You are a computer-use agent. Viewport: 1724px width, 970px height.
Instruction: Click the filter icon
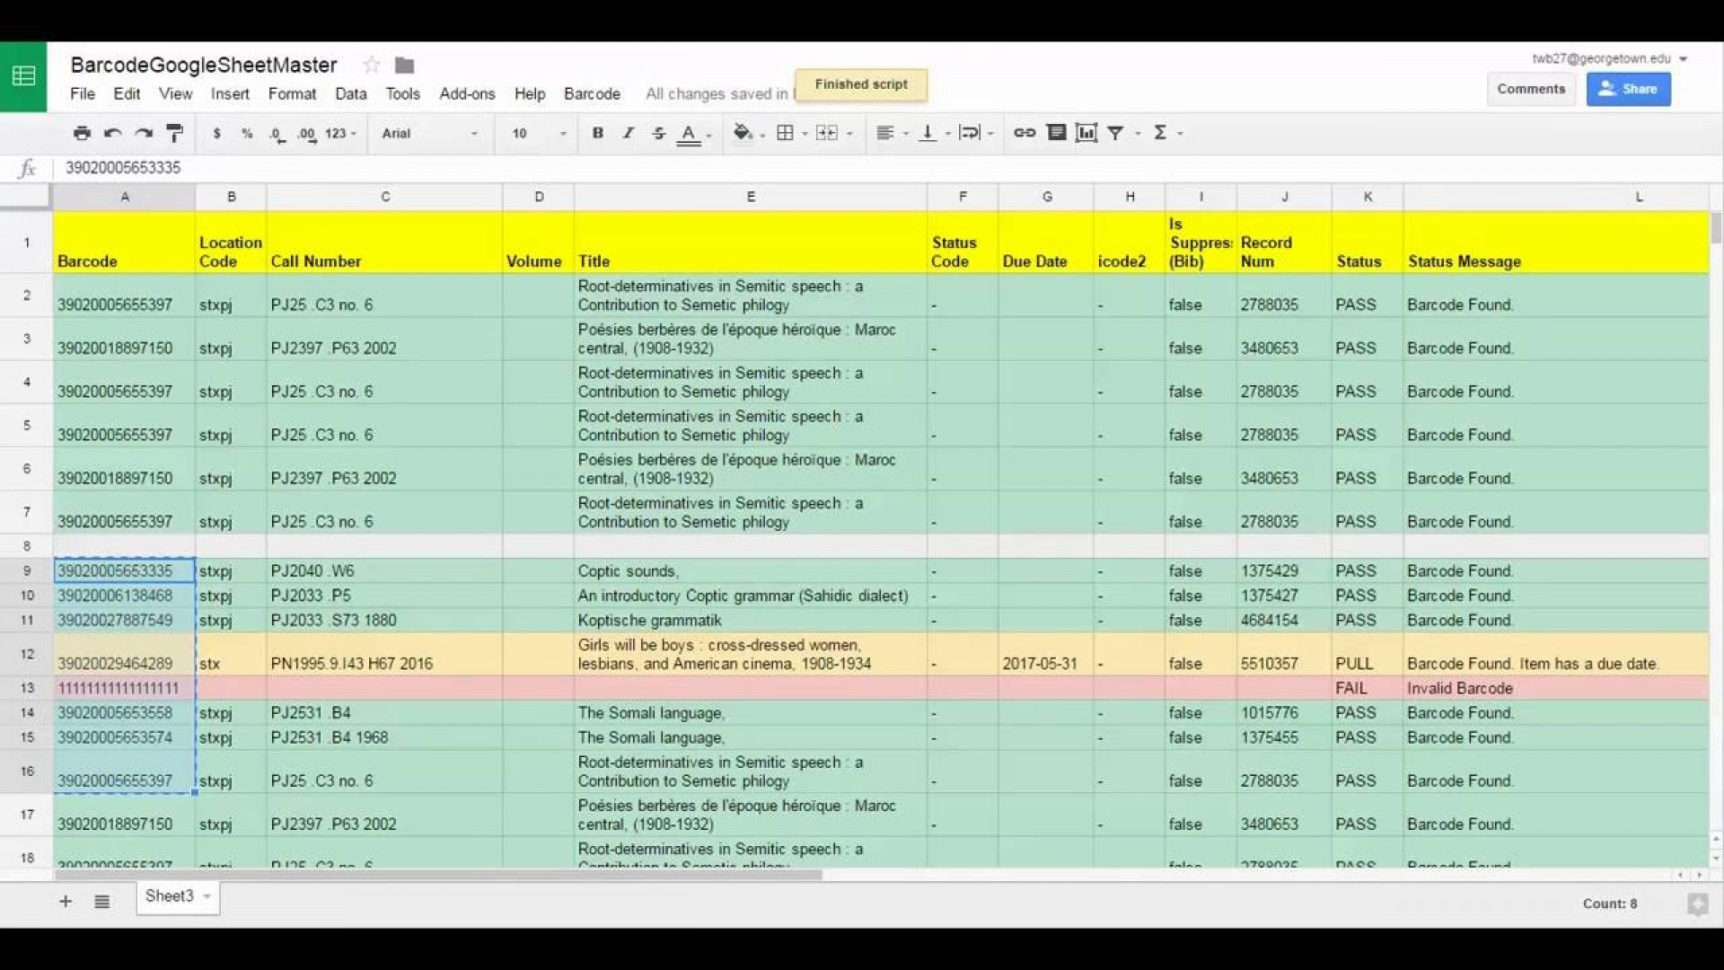pyautogui.click(x=1116, y=133)
